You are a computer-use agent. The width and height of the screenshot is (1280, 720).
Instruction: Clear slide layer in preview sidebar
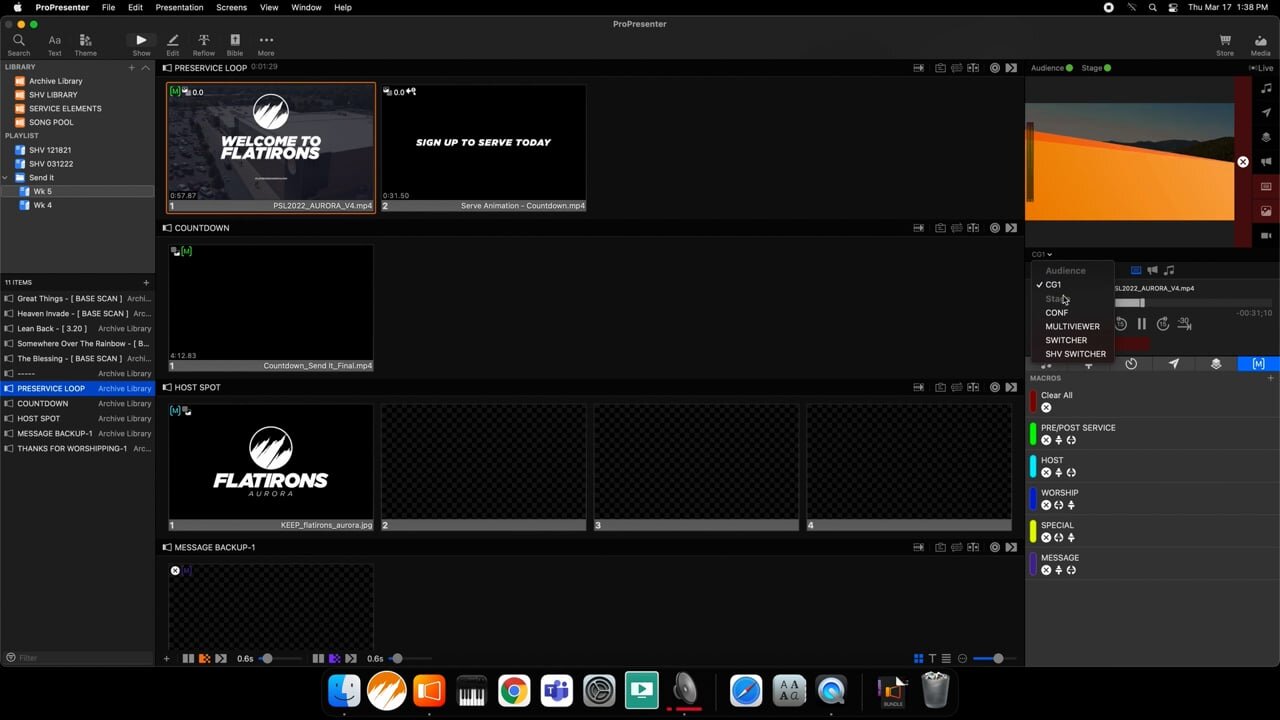tap(1266, 187)
